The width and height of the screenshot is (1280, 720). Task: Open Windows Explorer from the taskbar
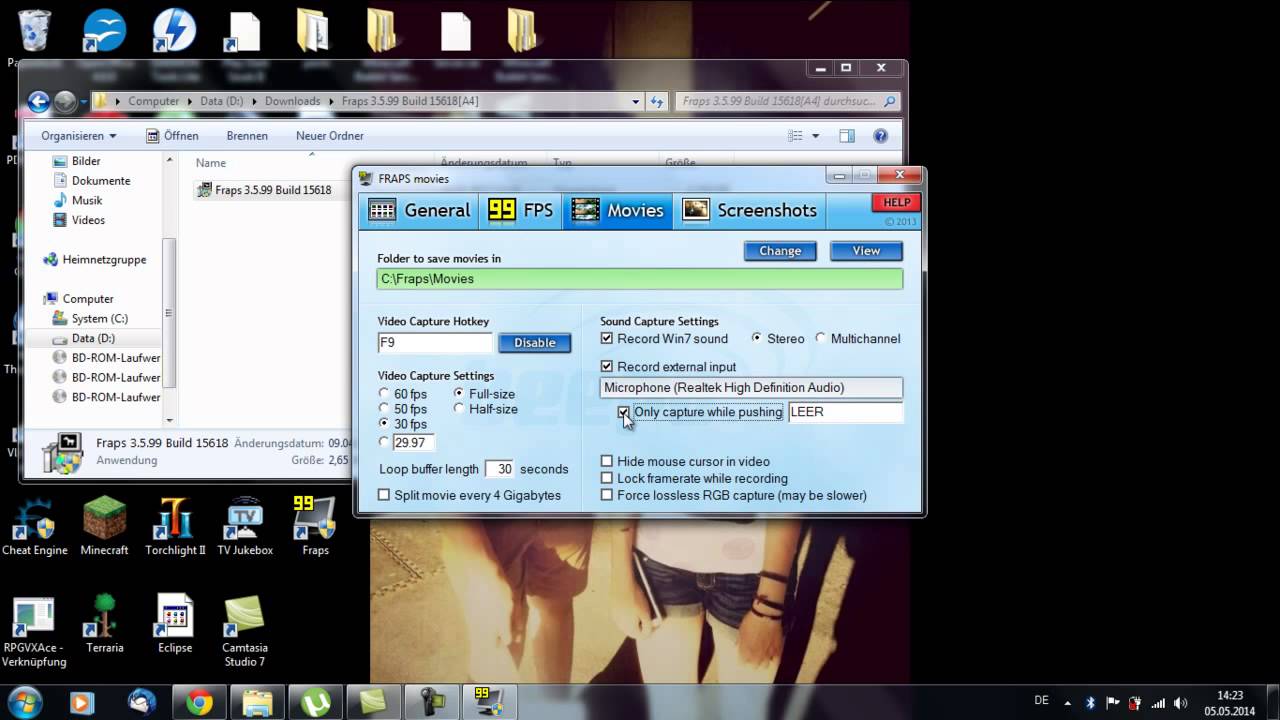258,703
